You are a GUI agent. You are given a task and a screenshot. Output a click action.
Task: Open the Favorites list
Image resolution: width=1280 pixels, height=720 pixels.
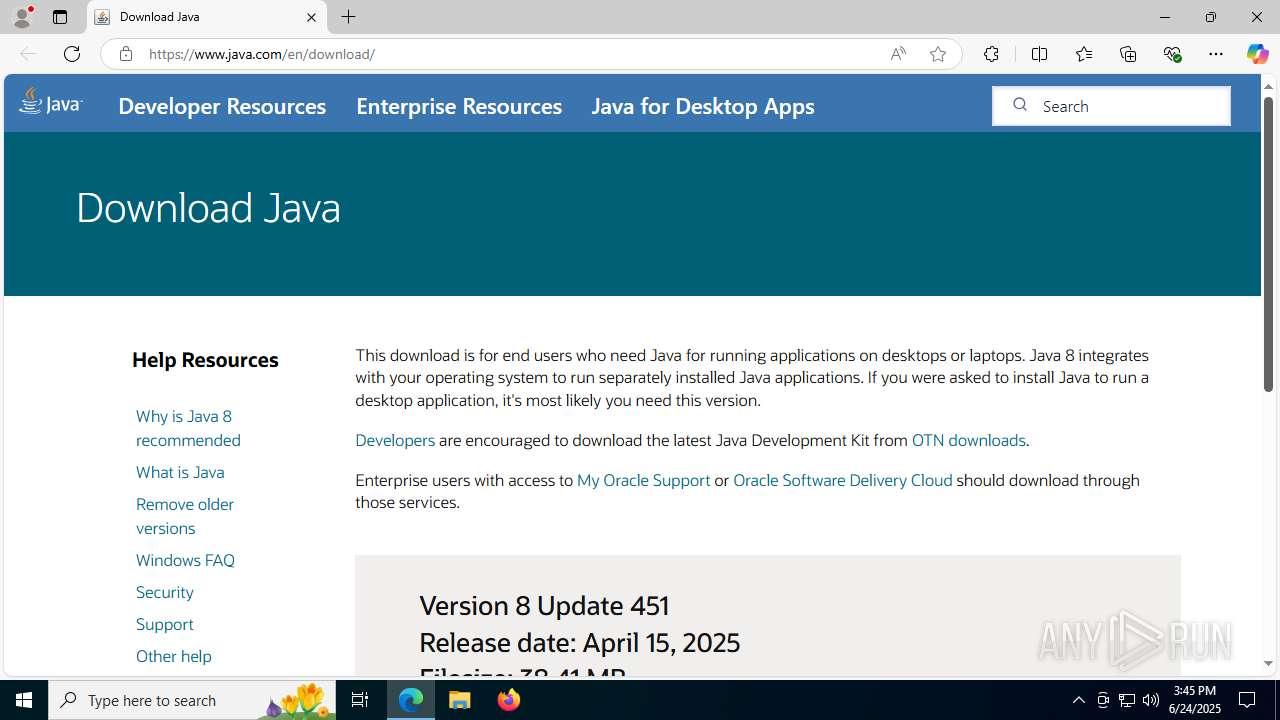(x=1083, y=54)
